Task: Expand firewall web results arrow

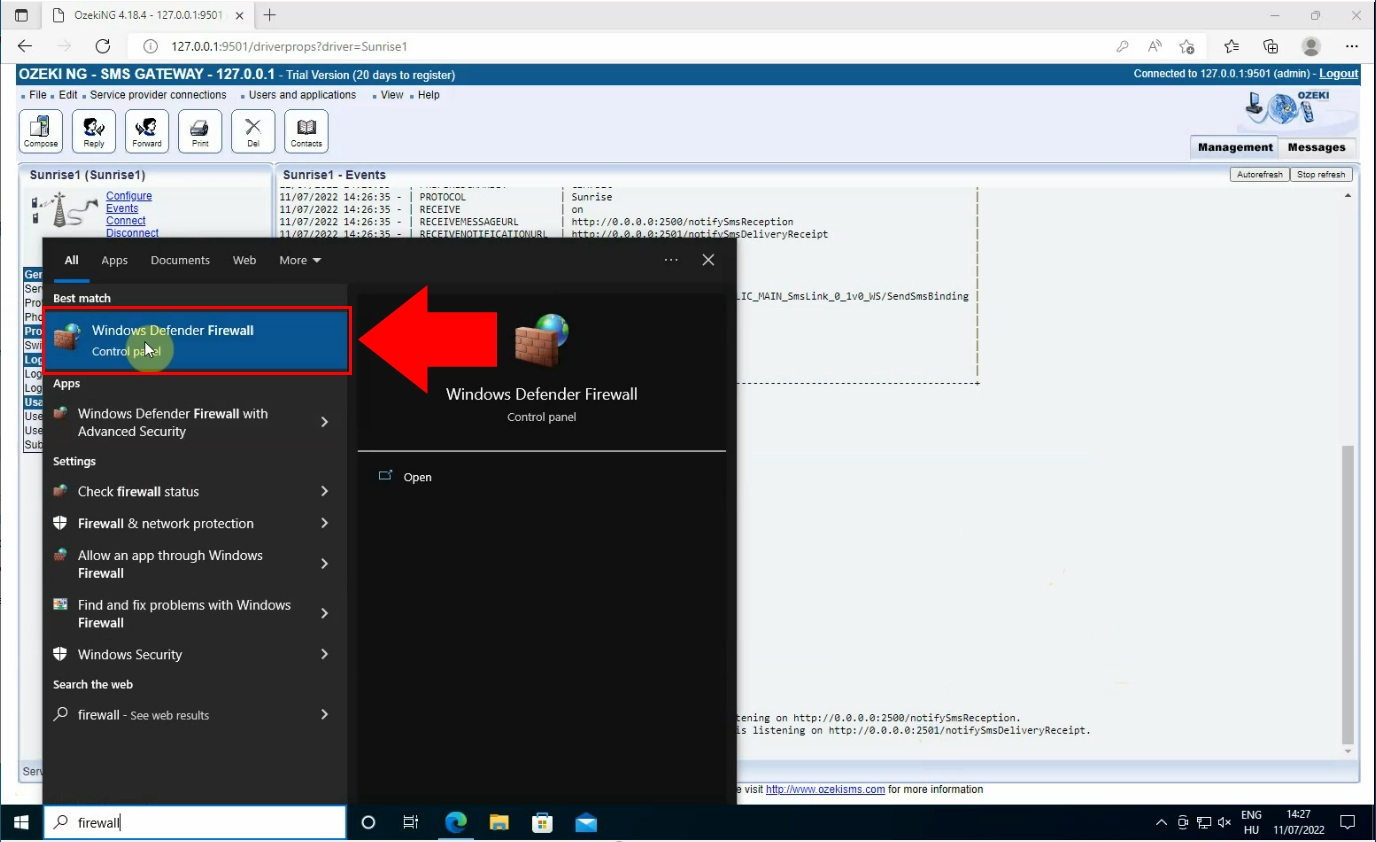Action: (324, 714)
